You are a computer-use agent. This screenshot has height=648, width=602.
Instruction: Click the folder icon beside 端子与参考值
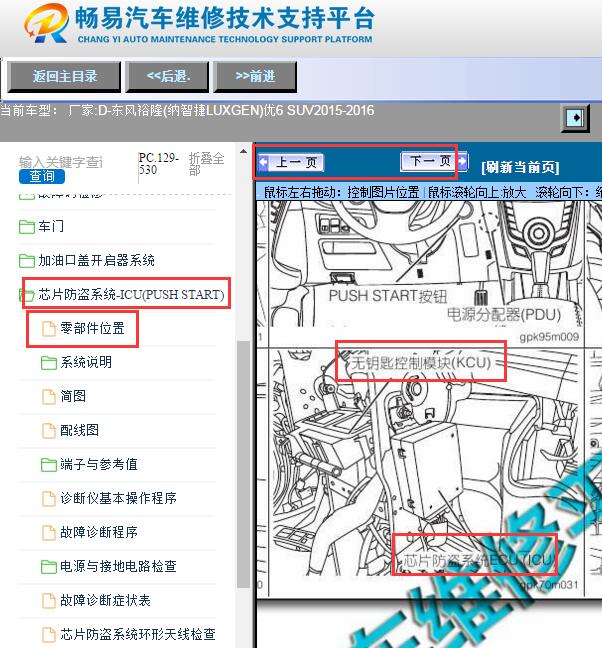click(x=49, y=465)
